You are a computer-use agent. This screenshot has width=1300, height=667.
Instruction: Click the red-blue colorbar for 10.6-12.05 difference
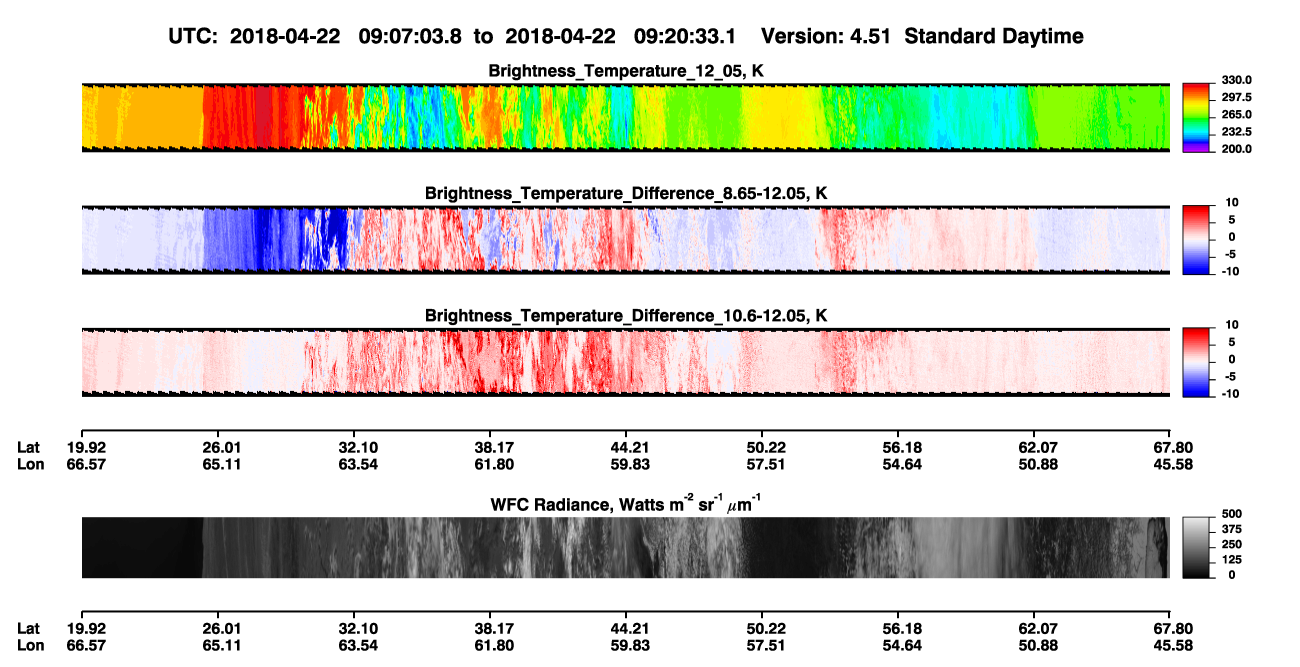point(1197,362)
